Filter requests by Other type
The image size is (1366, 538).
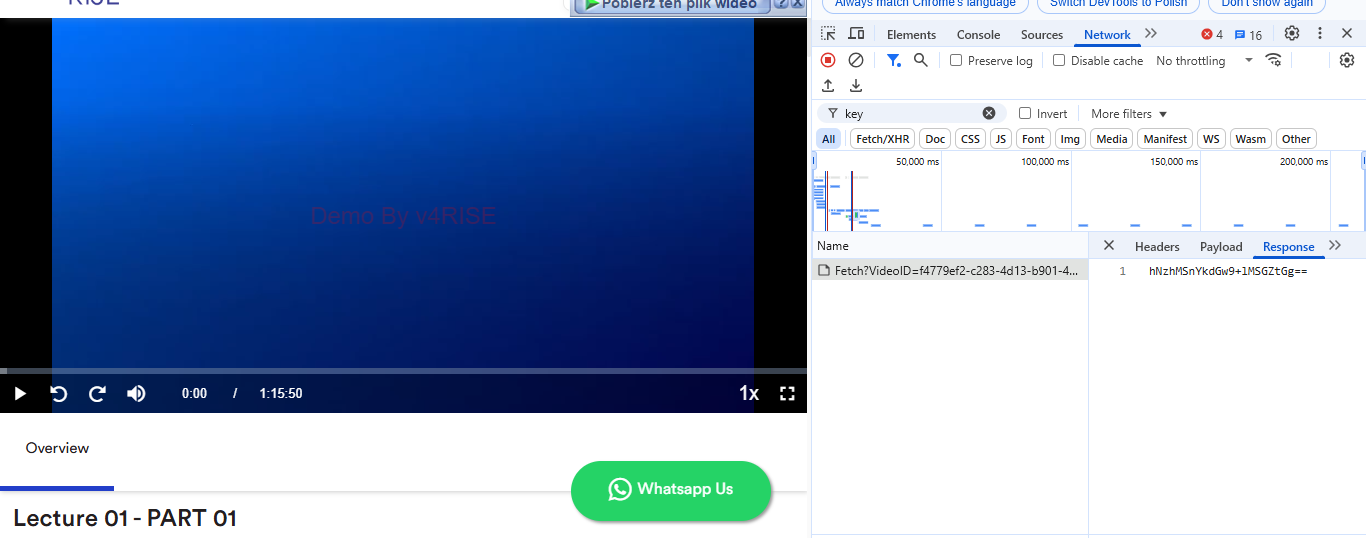coord(1296,139)
